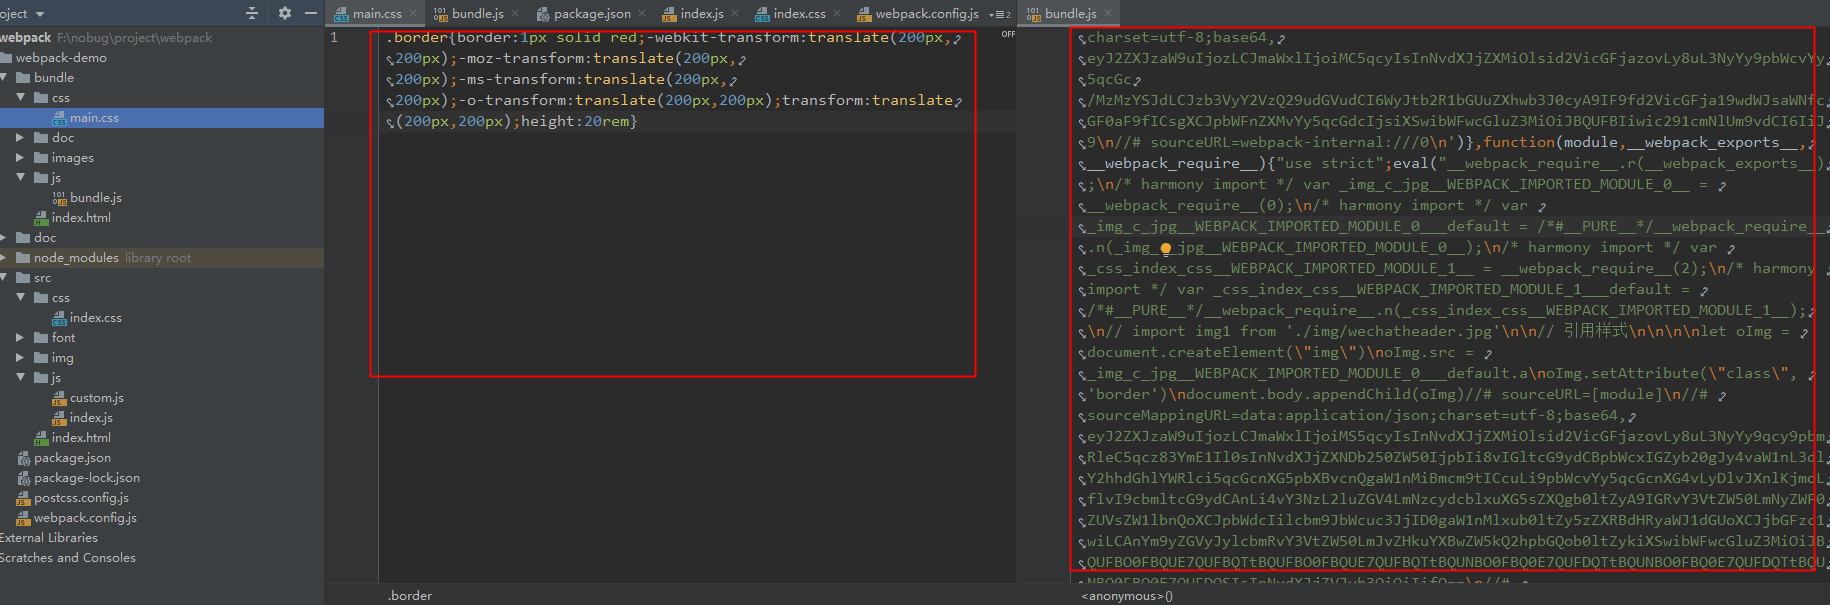Collapse all nodes in Project panel

point(252,13)
